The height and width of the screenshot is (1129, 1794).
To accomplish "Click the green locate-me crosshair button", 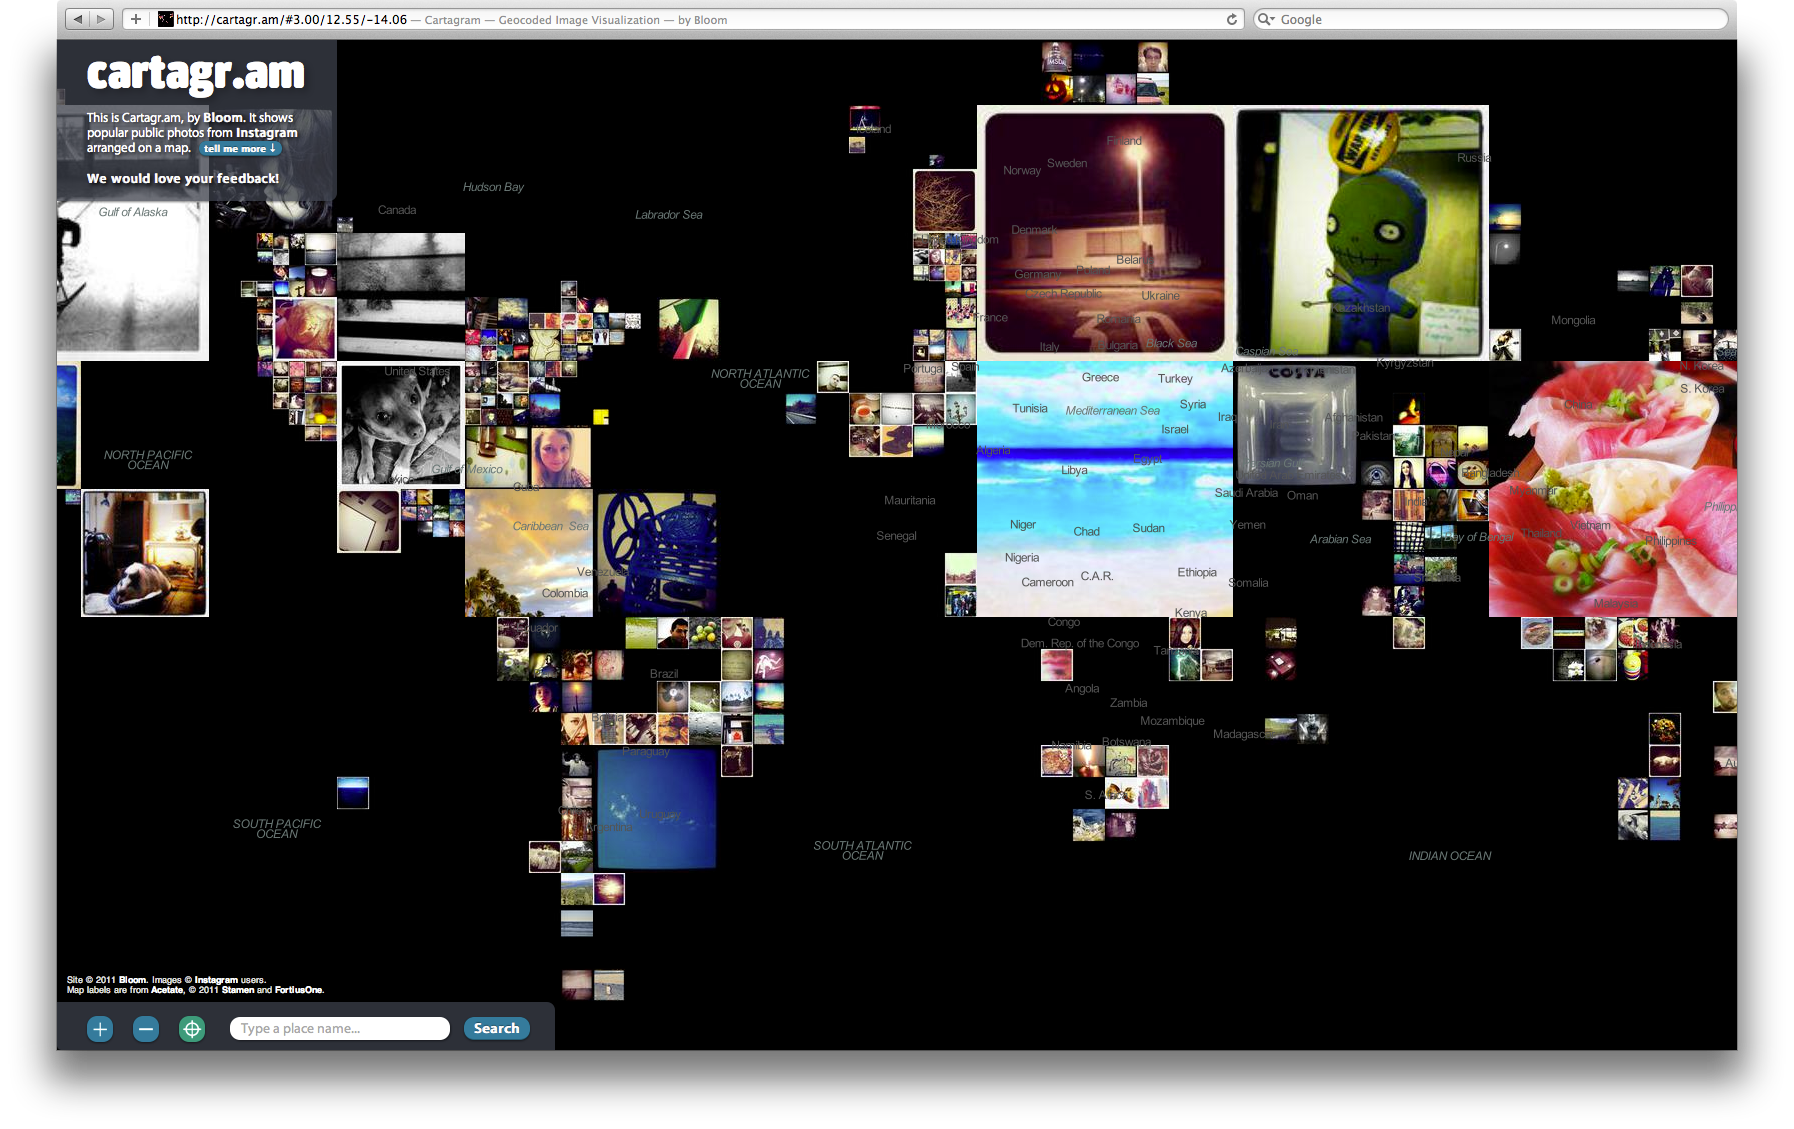I will (192, 1029).
